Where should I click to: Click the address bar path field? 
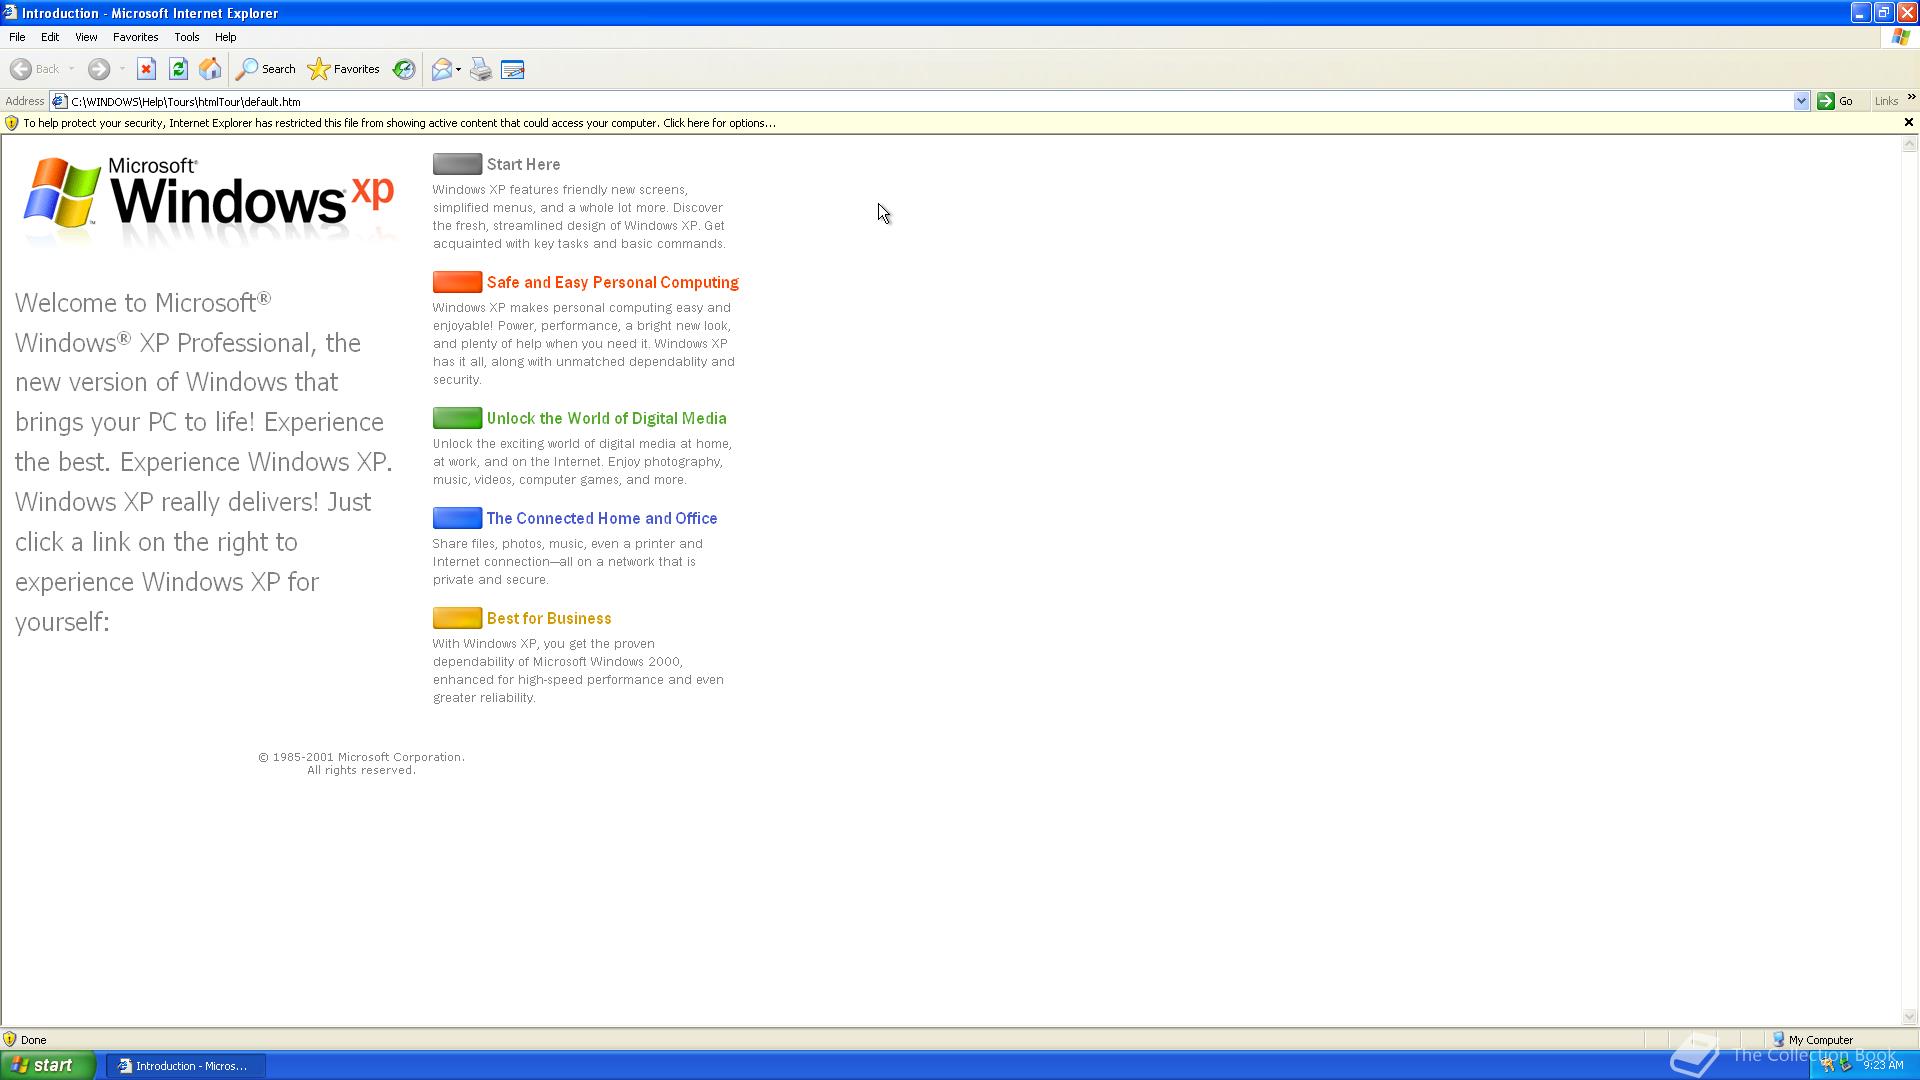[x=900, y=101]
